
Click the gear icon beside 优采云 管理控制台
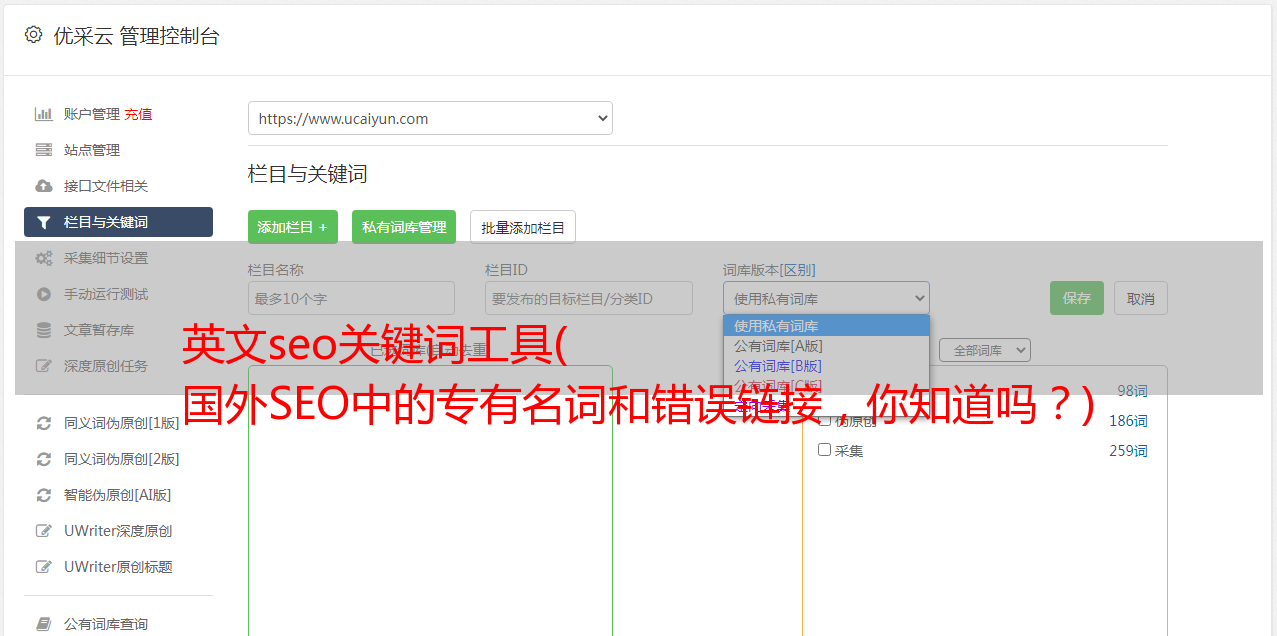pos(33,35)
